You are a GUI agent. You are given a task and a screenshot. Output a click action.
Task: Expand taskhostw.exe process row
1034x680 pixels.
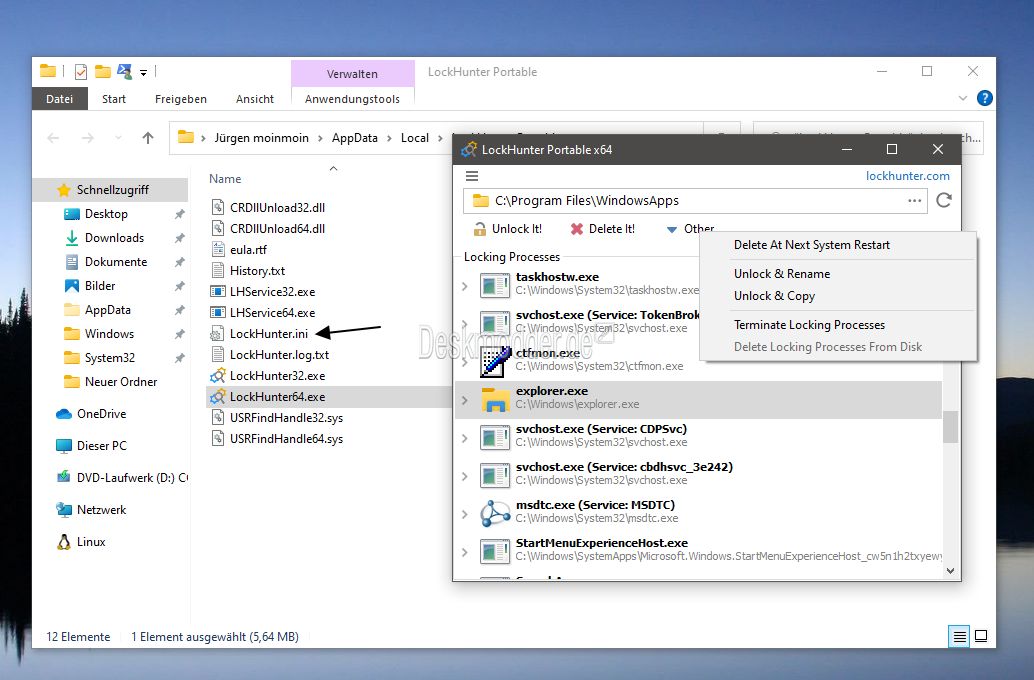pyautogui.click(x=465, y=286)
